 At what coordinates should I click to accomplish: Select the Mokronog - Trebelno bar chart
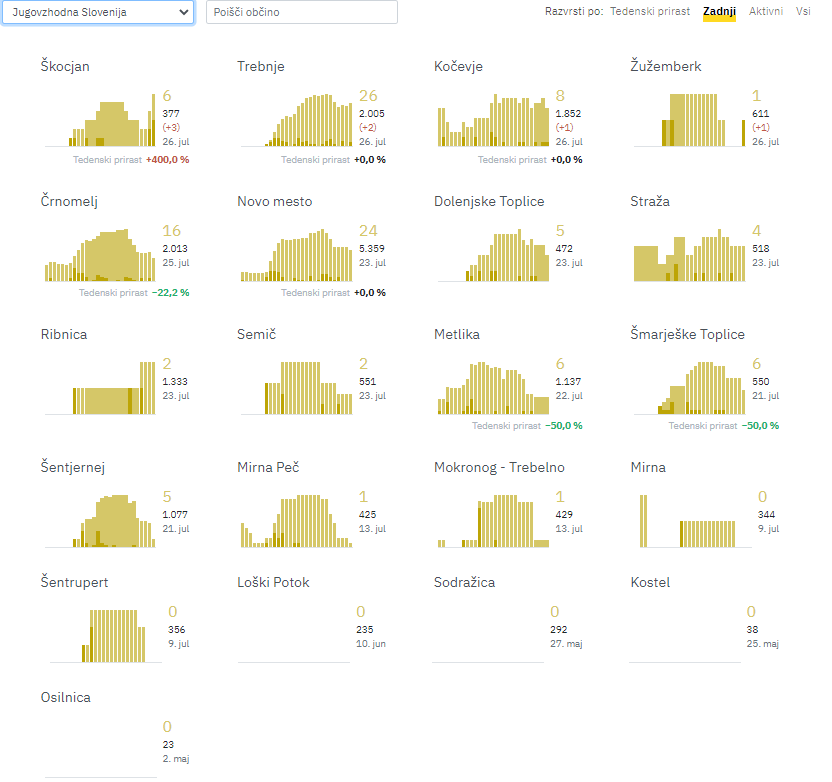pos(493,522)
